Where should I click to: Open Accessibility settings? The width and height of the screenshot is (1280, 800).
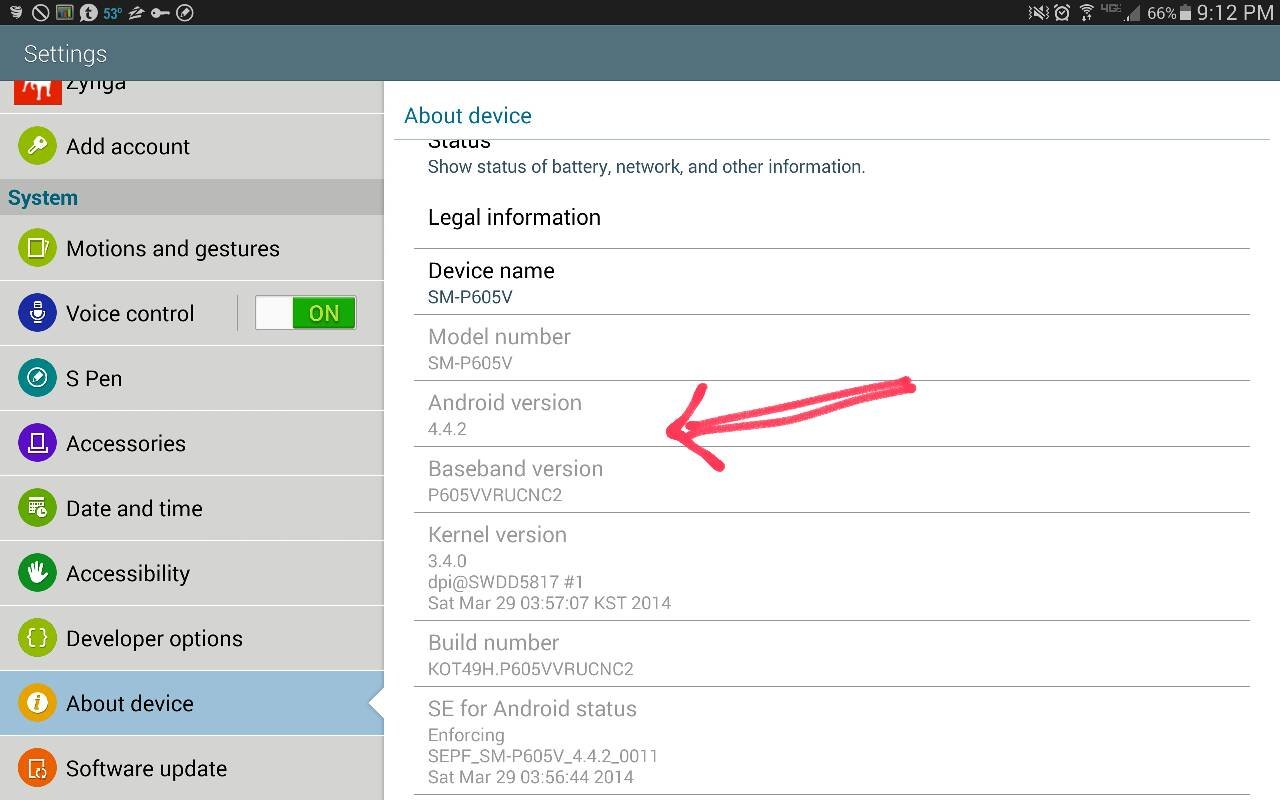[x=192, y=573]
